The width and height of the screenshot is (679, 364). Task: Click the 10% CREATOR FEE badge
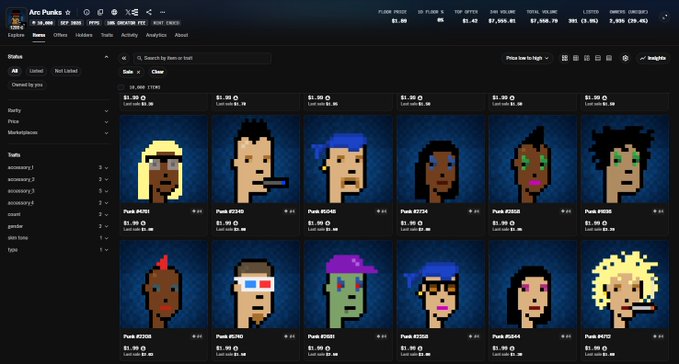click(x=126, y=23)
